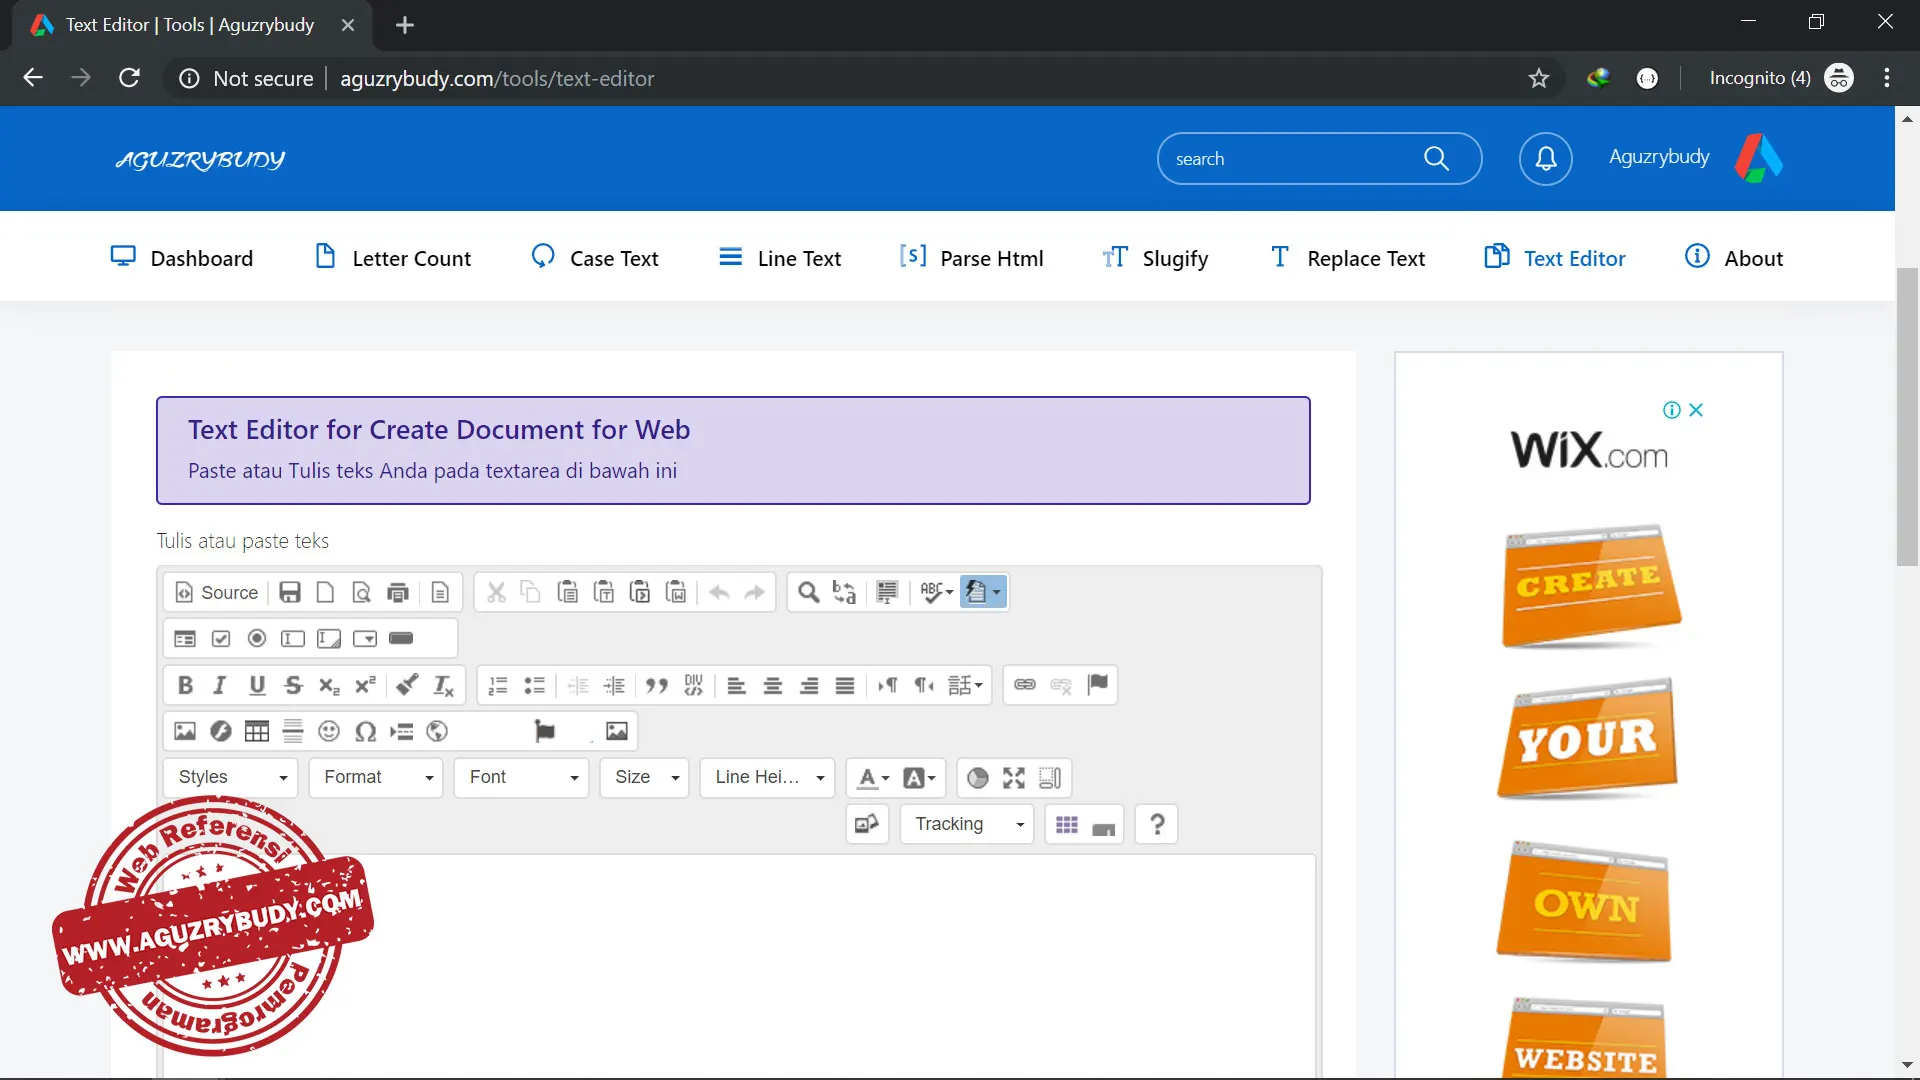1920x1080 pixels.
Task: Insert a selection field form element
Action: (365, 639)
